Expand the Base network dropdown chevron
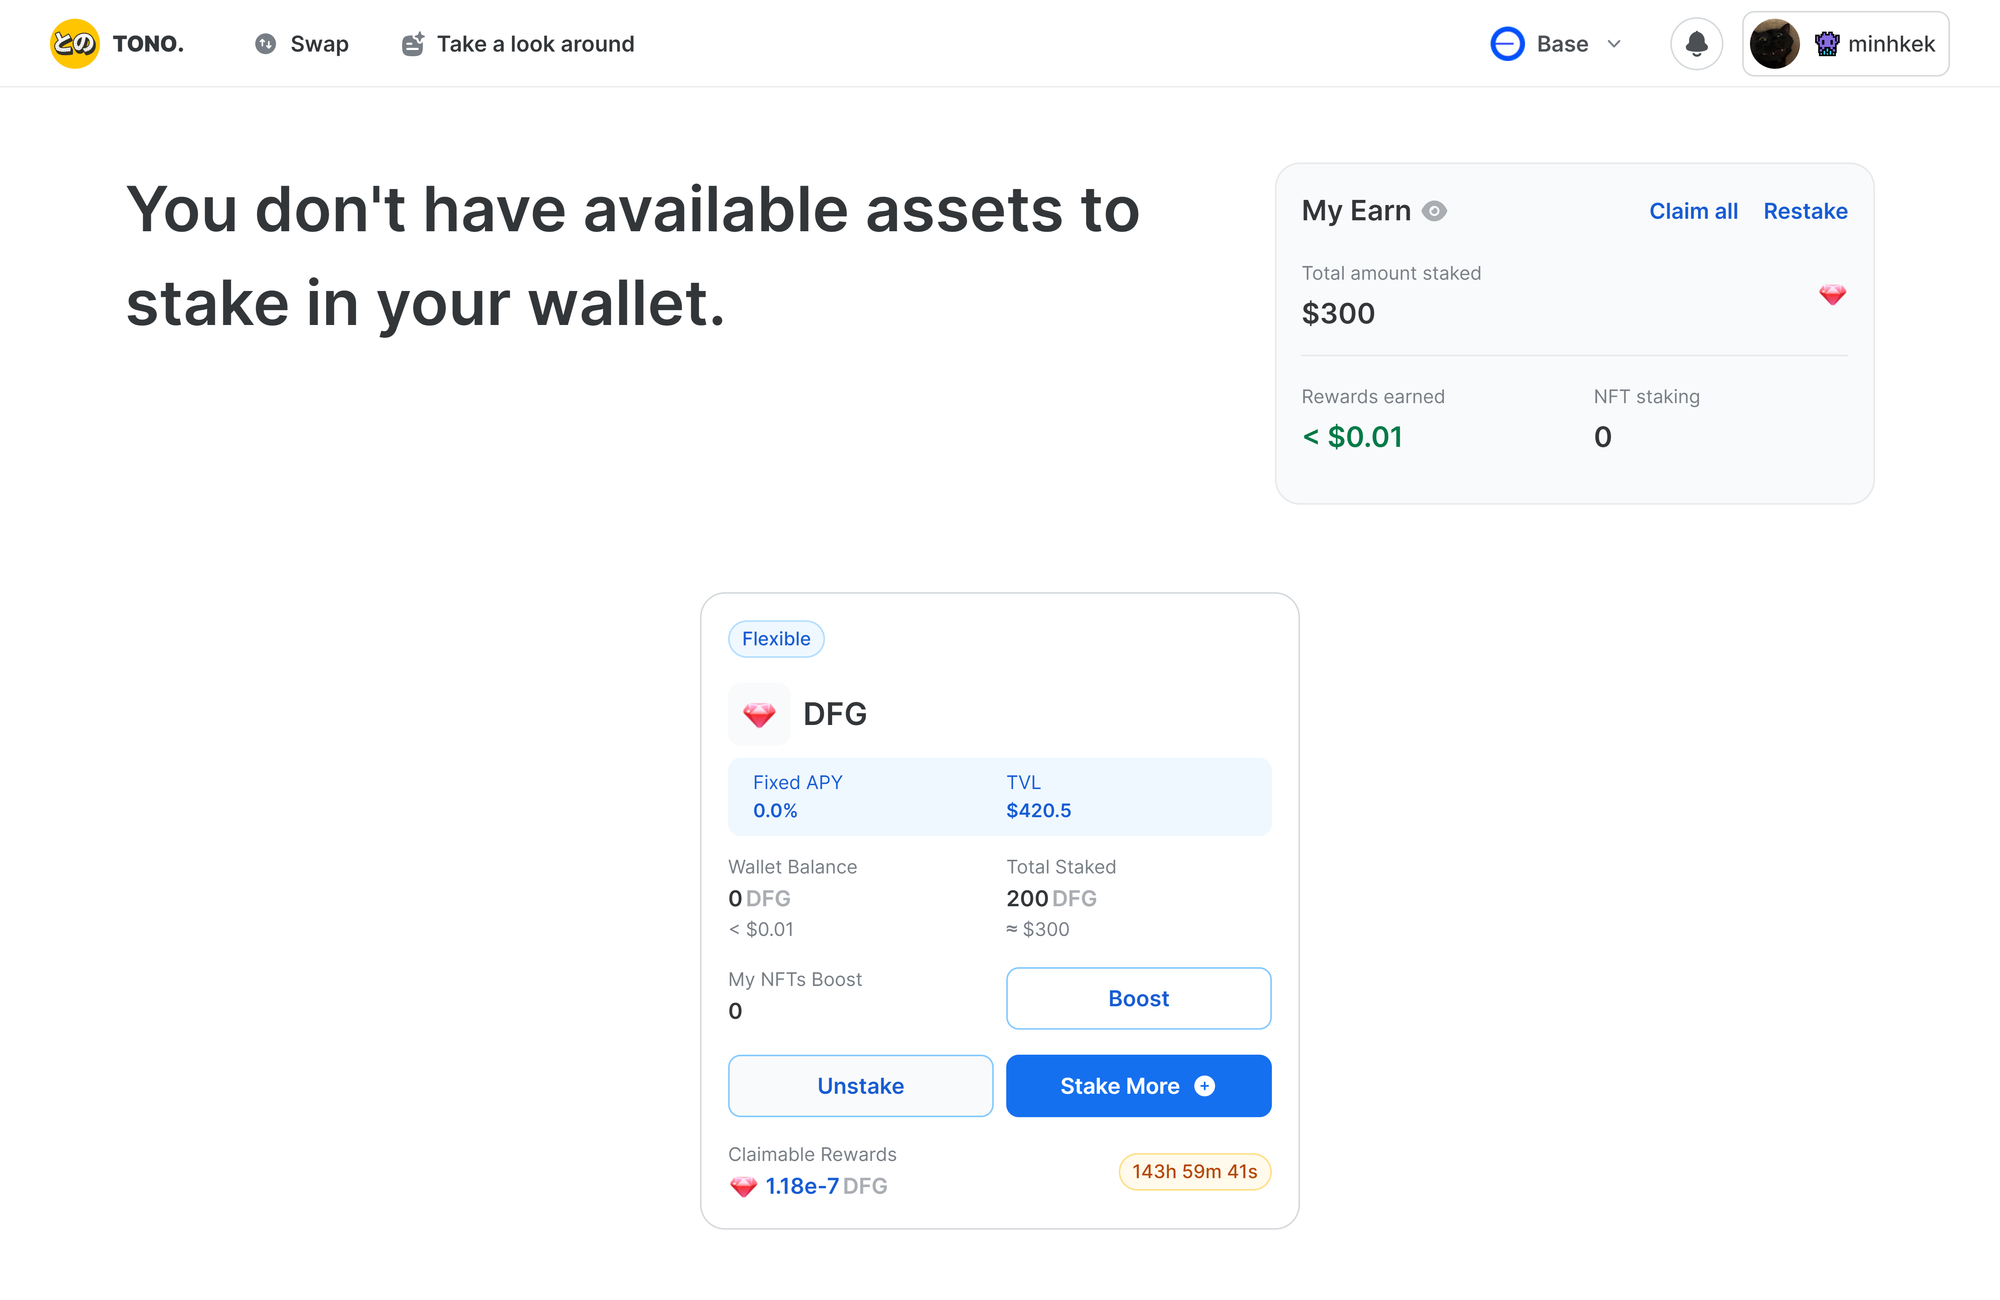This screenshot has height=1300, width=2000. [1614, 44]
